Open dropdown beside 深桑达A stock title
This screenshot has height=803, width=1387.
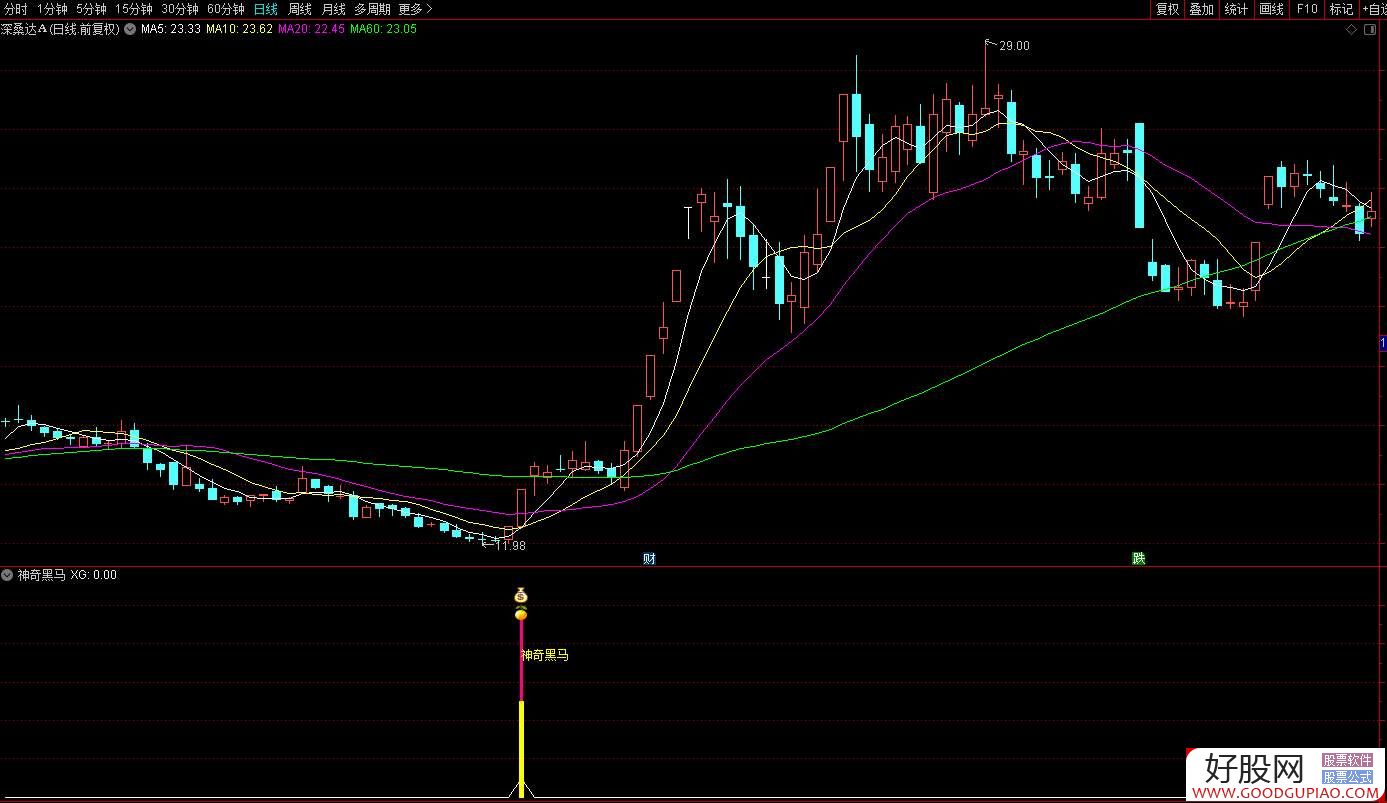[x=130, y=29]
